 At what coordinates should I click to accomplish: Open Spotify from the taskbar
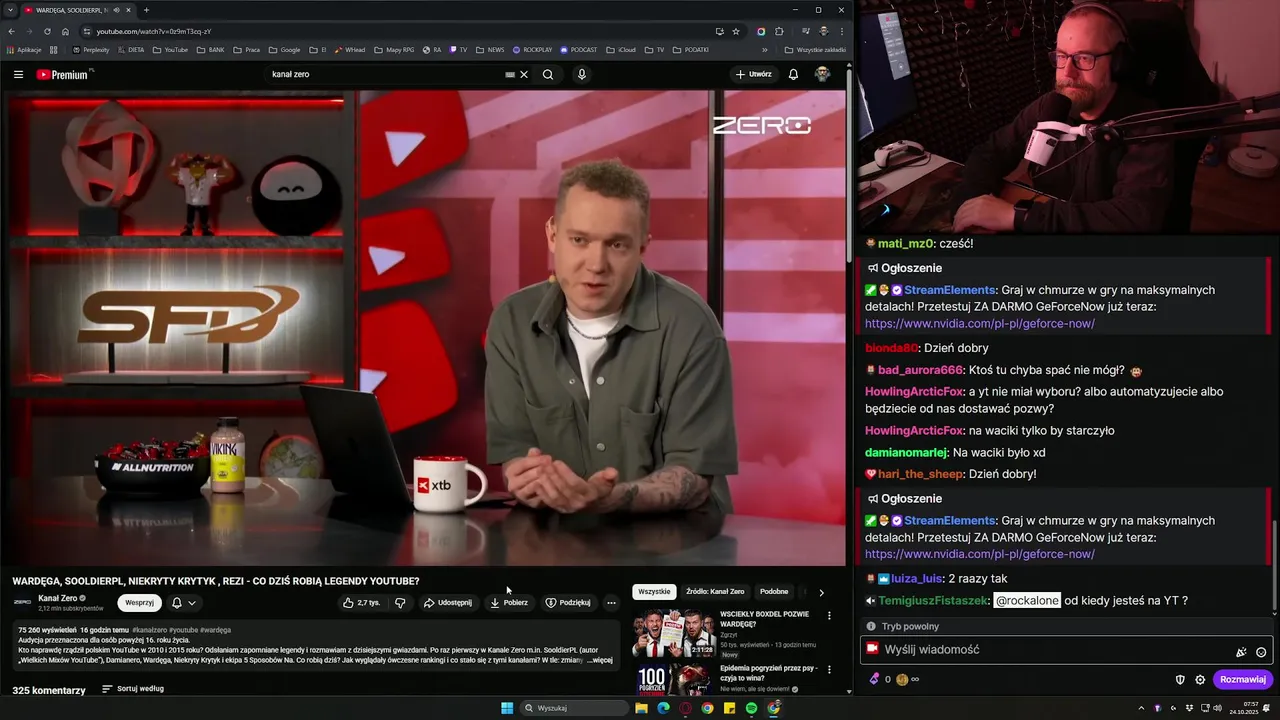click(x=751, y=708)
